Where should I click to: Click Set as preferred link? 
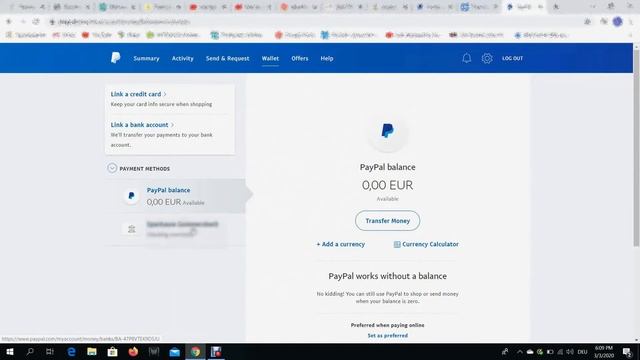coord(387,336)
